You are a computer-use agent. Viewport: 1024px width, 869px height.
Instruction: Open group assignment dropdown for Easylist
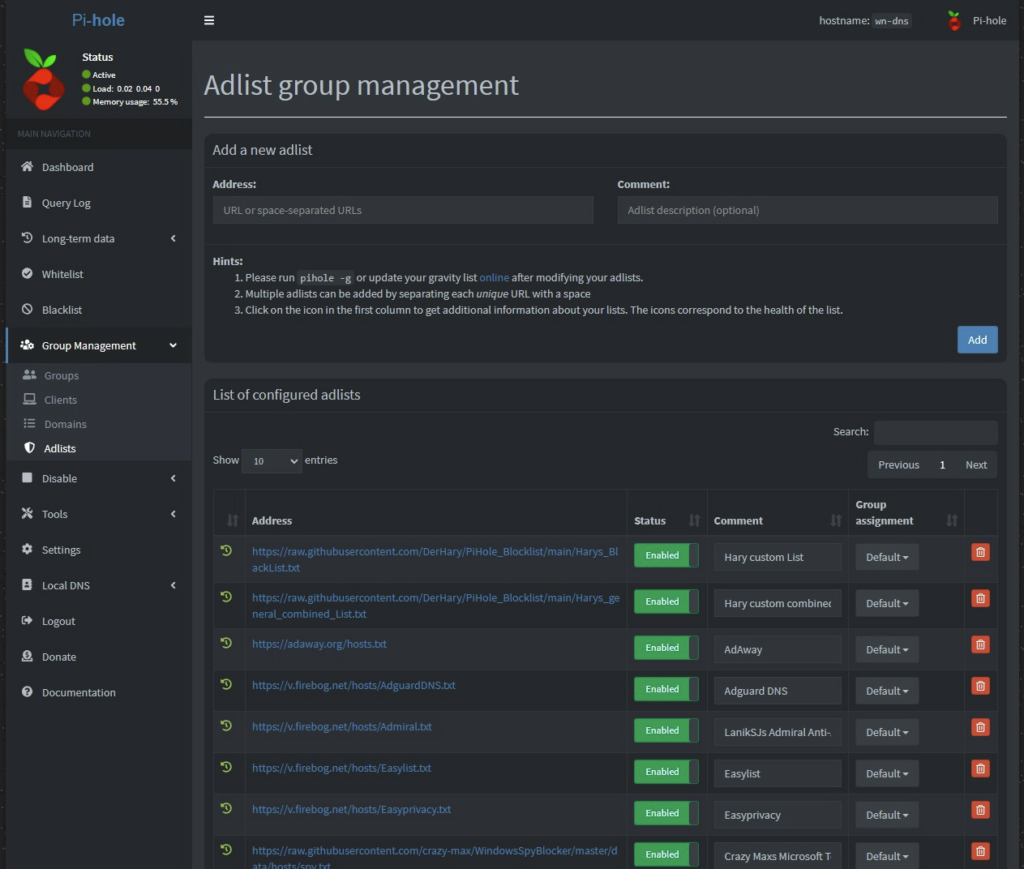click(887, 774)
